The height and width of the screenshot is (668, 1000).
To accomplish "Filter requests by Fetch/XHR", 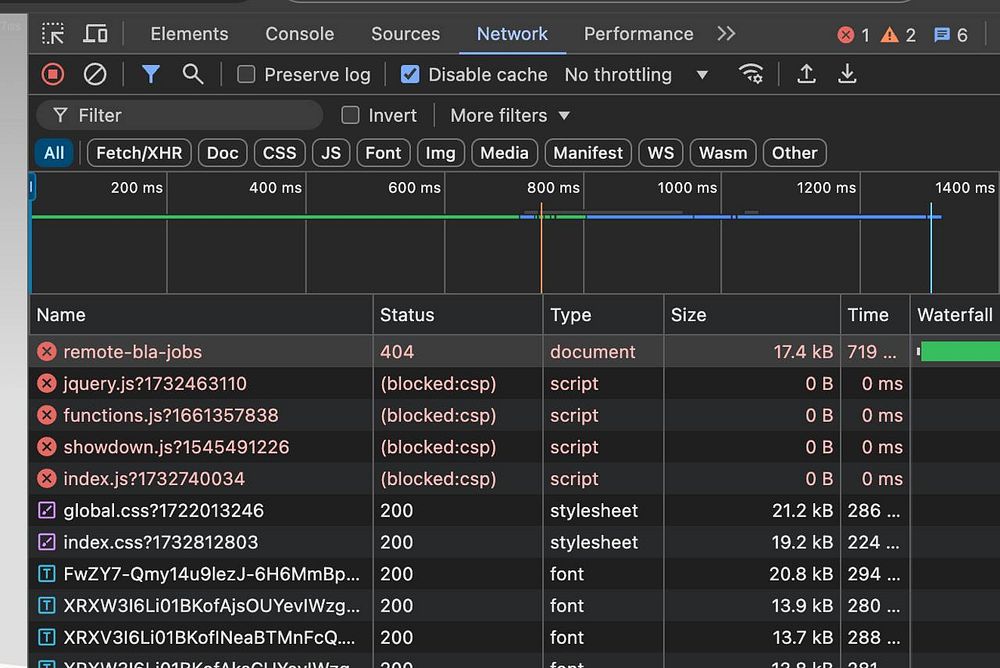I will [x=140, y=153].
